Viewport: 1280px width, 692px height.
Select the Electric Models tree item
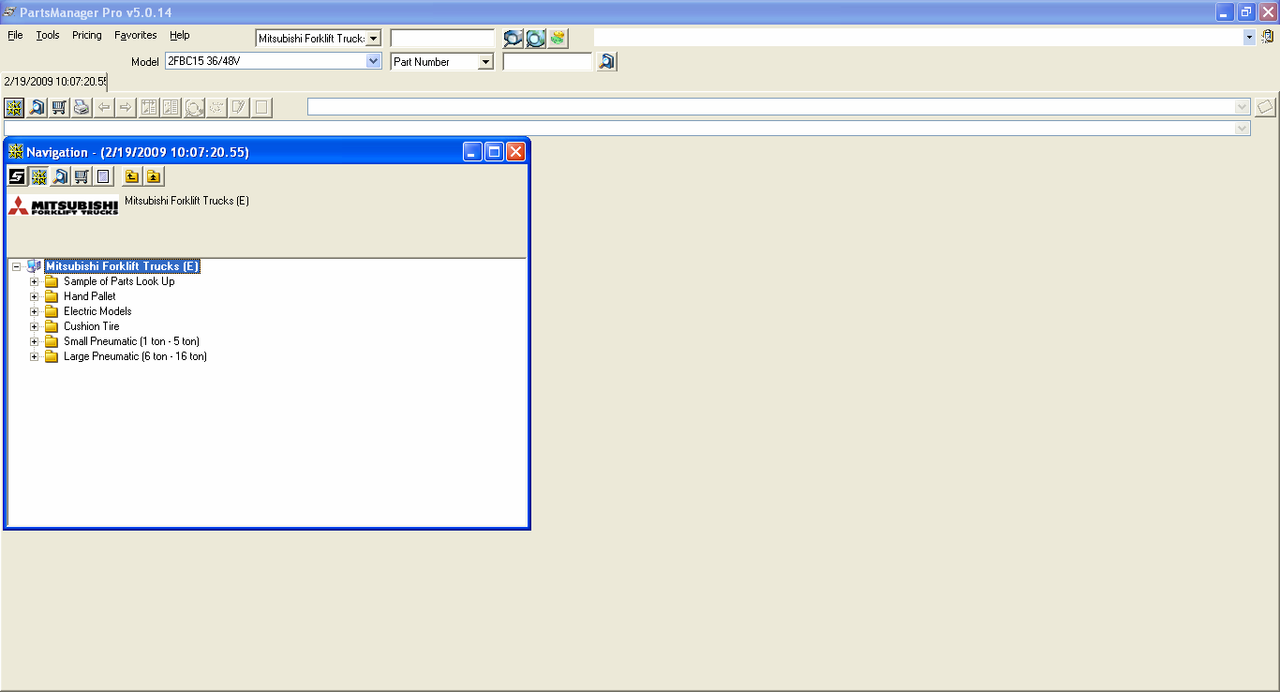98,312
